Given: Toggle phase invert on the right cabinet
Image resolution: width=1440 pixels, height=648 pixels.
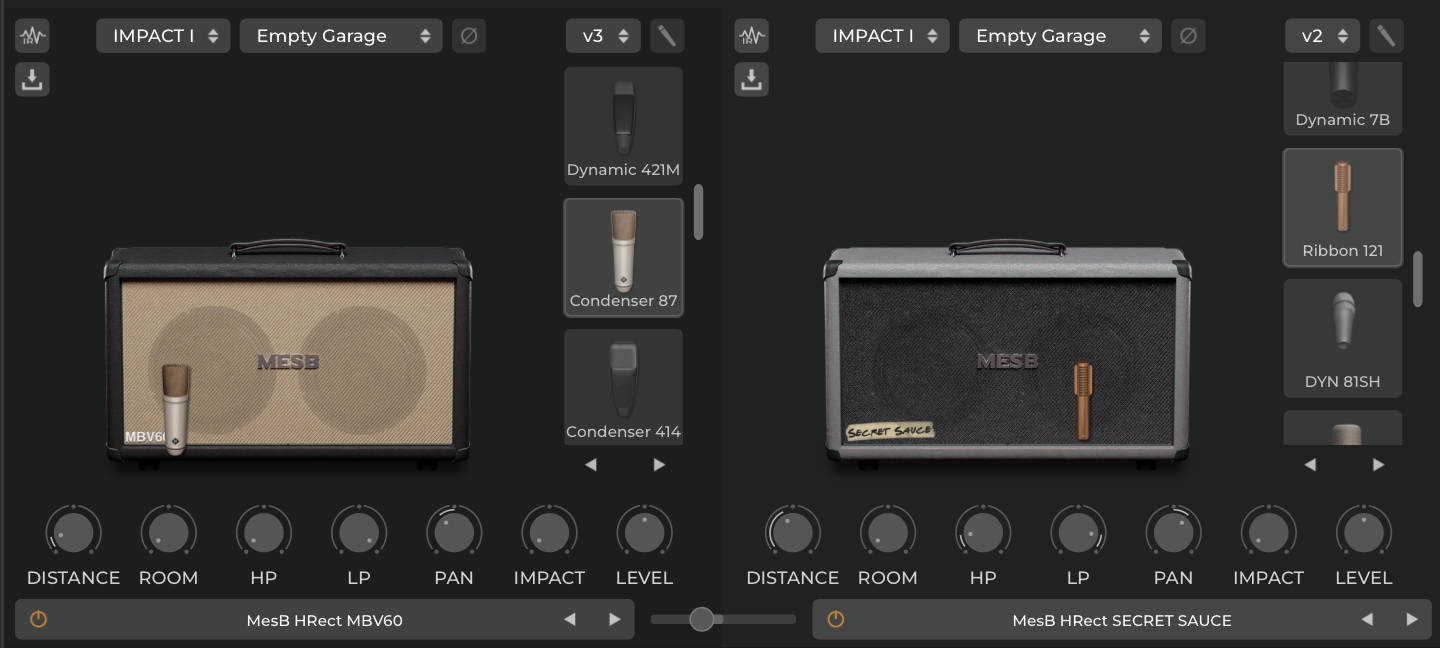Looking at the screenshot, I should (1188, 36).
